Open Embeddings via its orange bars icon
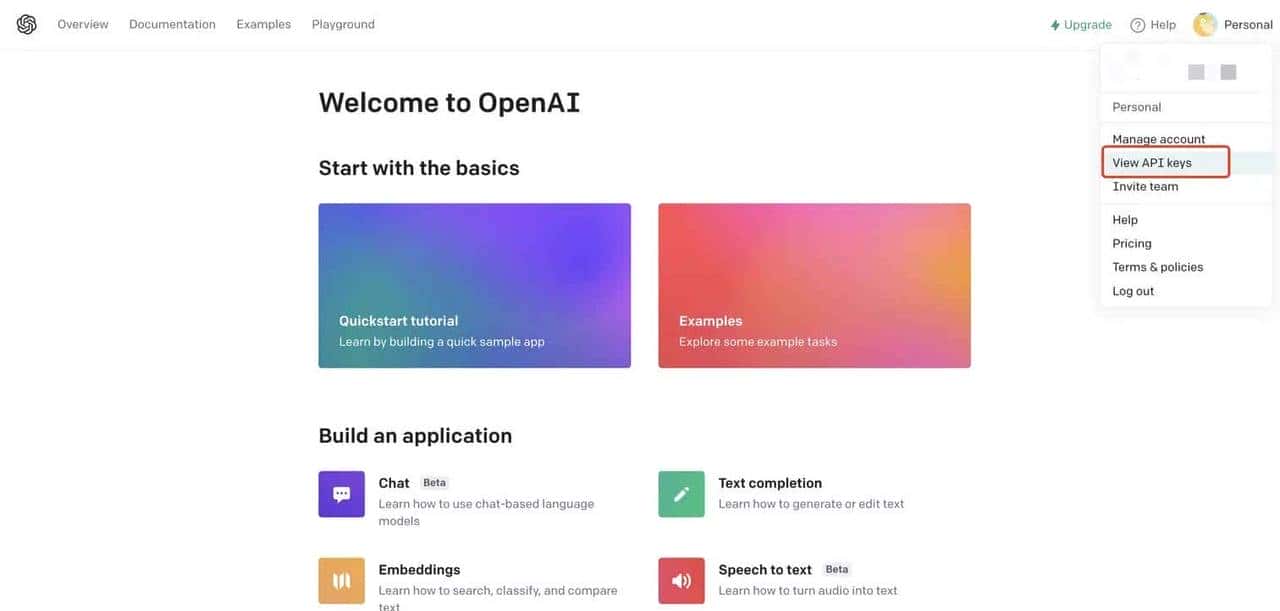1280x611 pixels. coord(341,580)
